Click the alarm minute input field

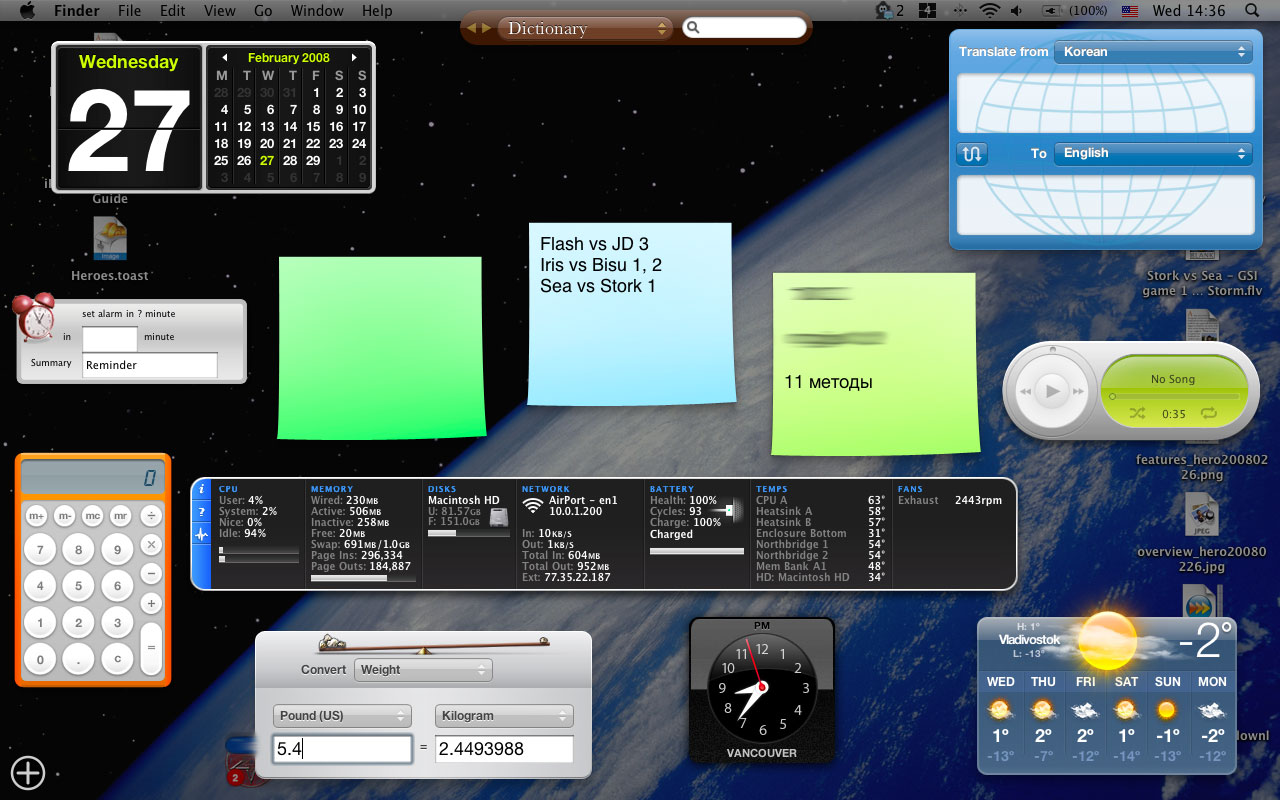point(109,338)
